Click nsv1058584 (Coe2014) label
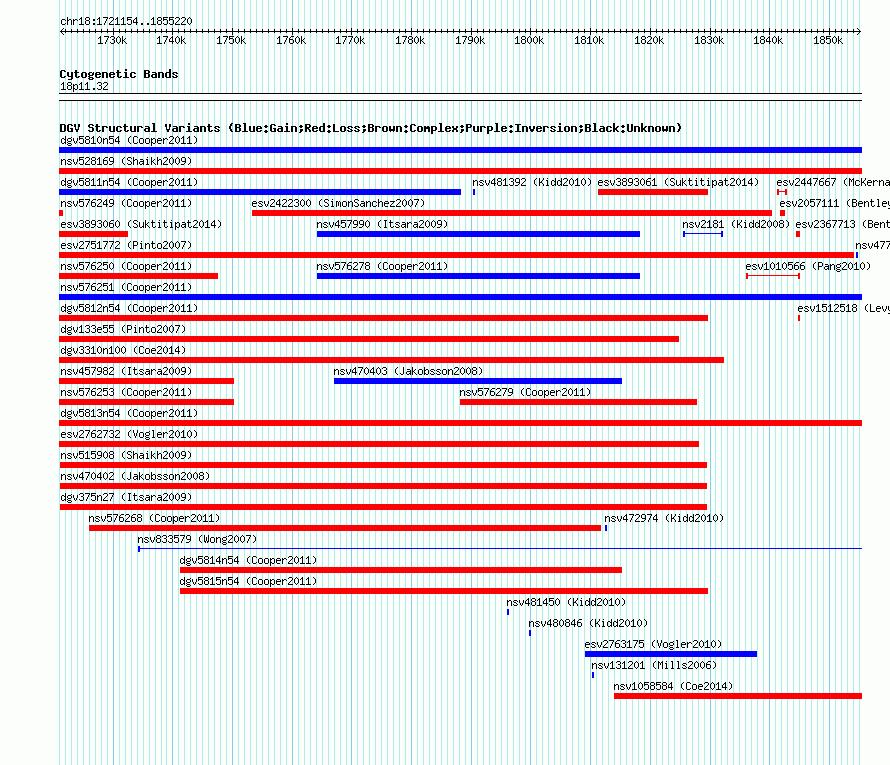The image size is (890, 765). click(x=673, y=686)
